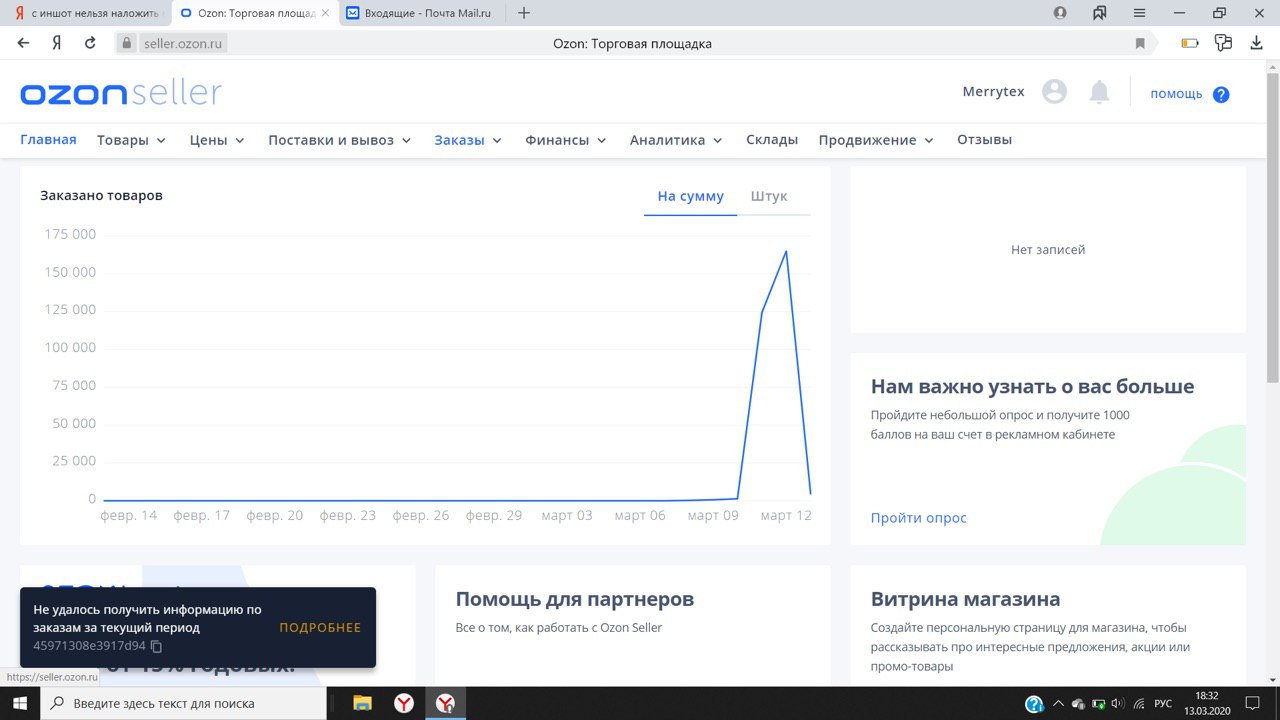This screenshot has height=720, width=1280.
Task: Click the browser feedback/extensions icon next to downloads
Action: [x=1223, y=43]
